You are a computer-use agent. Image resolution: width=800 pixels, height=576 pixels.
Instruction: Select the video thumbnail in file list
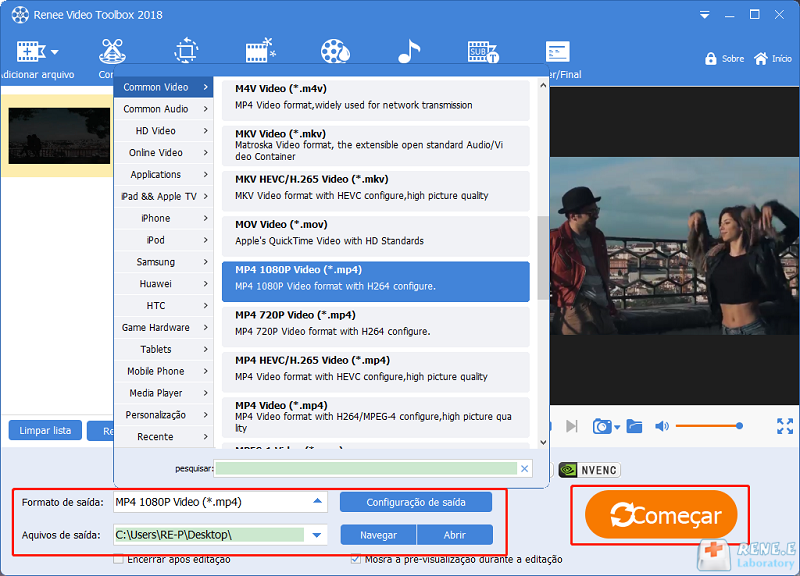59,136
